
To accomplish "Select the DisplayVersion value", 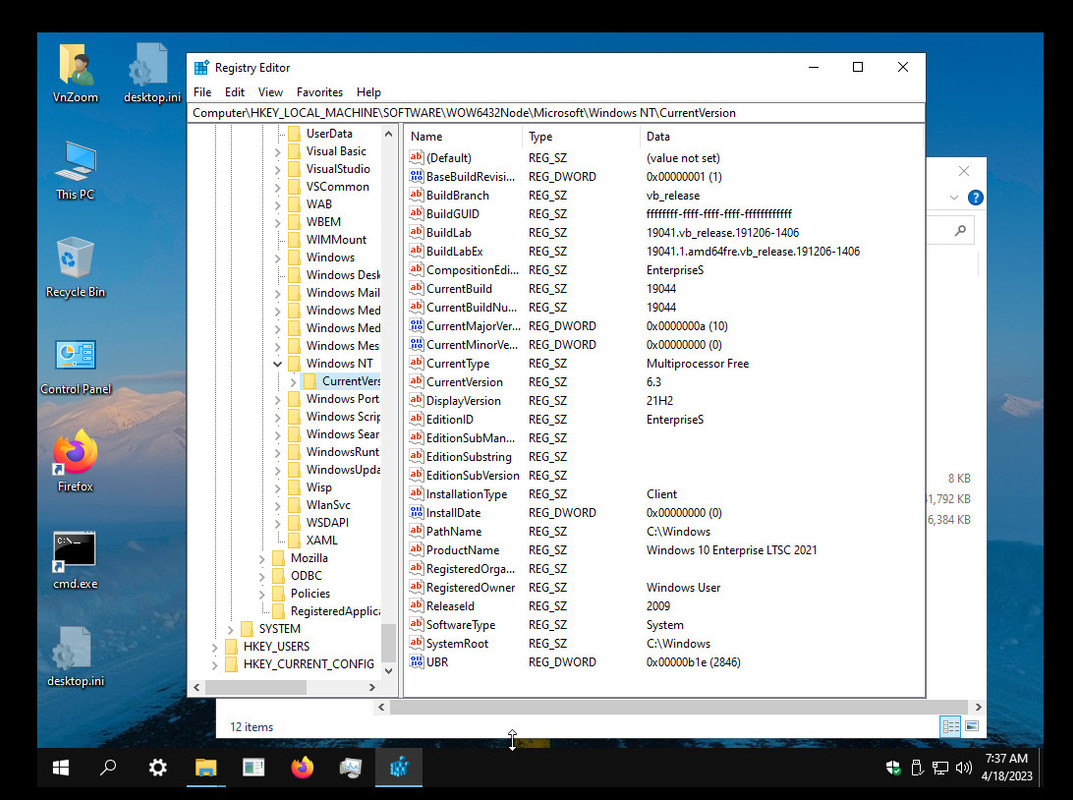I will [463, 400].
